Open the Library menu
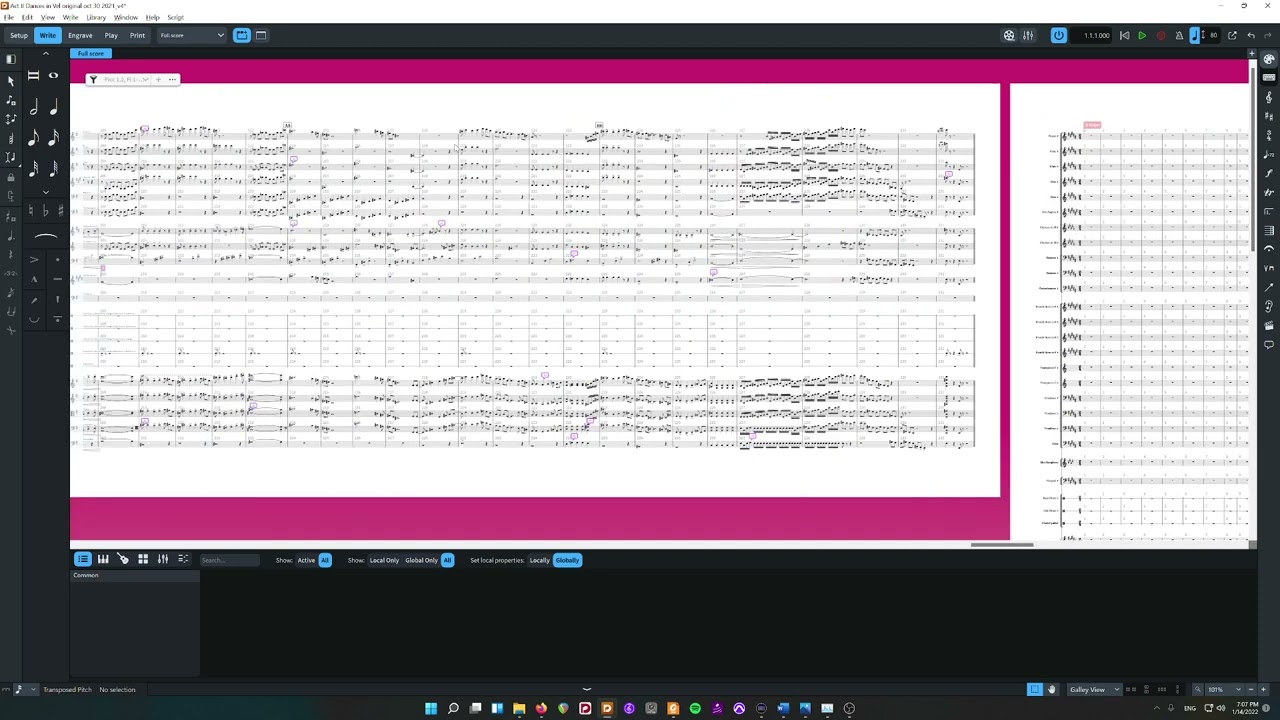1280x720 pixels. point(96,17)
